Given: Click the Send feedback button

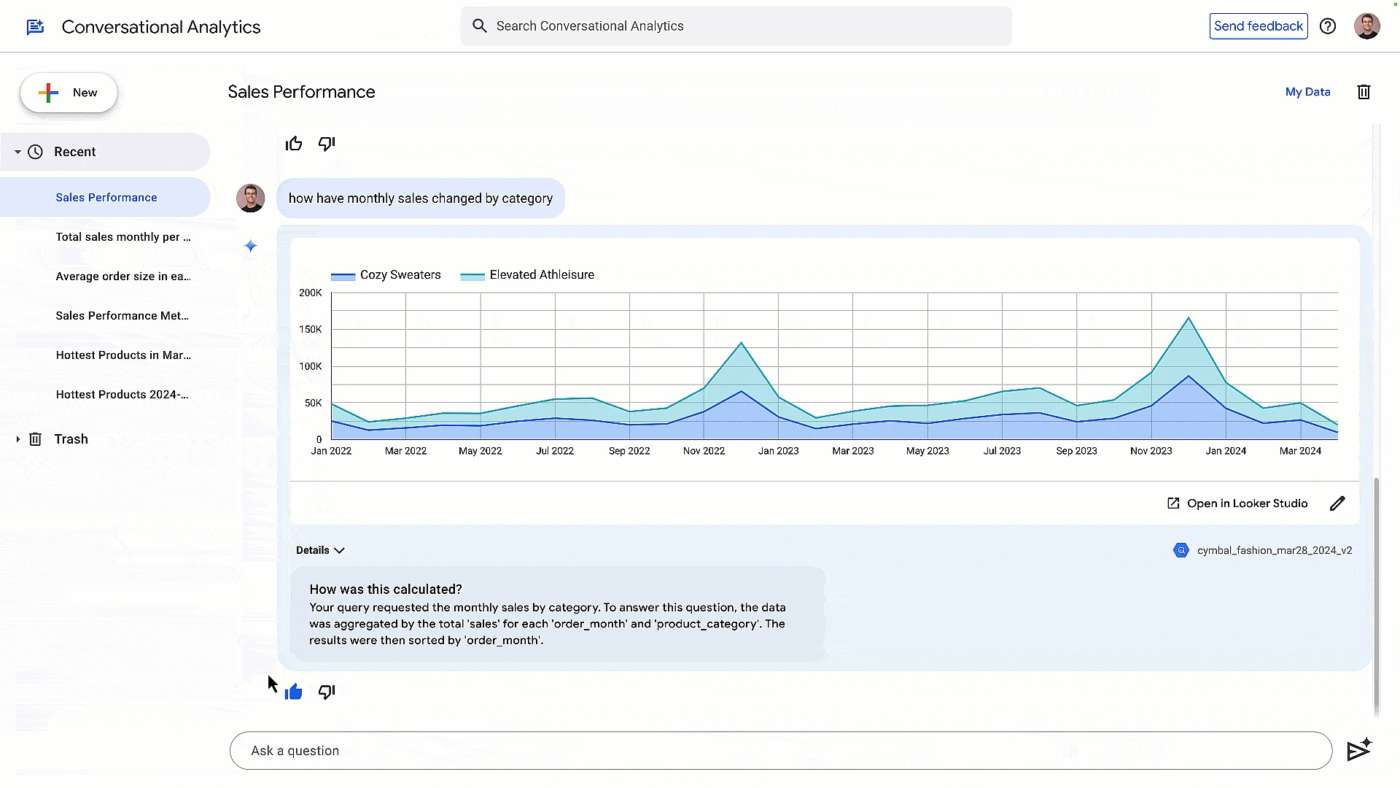Looking at the screenshot, I should coord(1258,26).
